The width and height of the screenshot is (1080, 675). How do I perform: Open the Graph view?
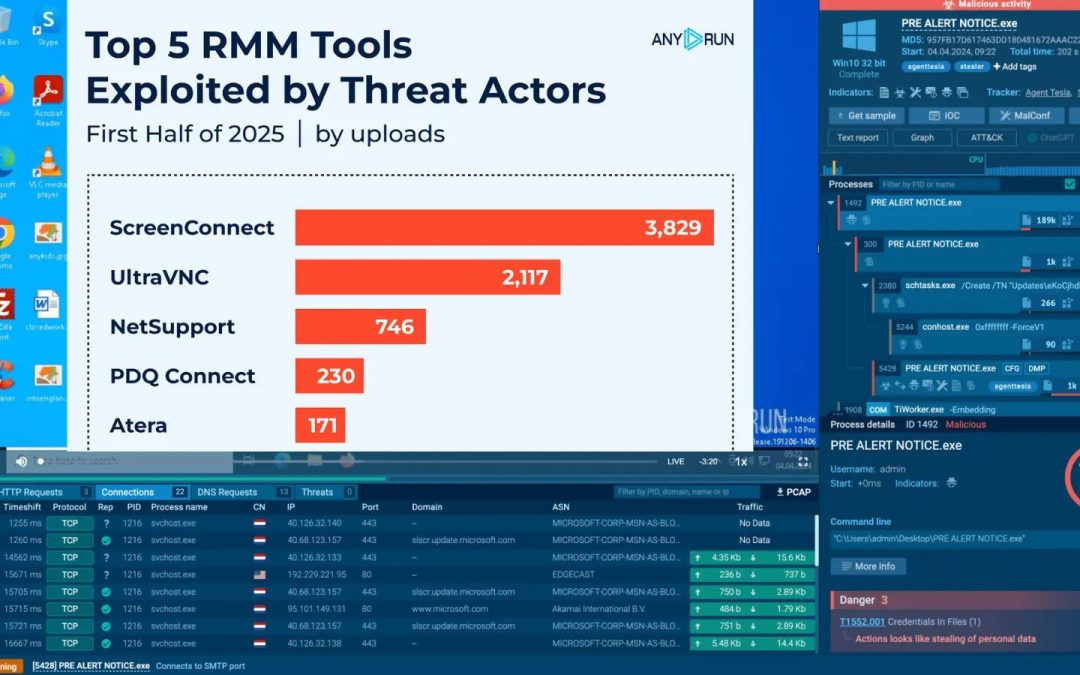[x=922, y=138]
